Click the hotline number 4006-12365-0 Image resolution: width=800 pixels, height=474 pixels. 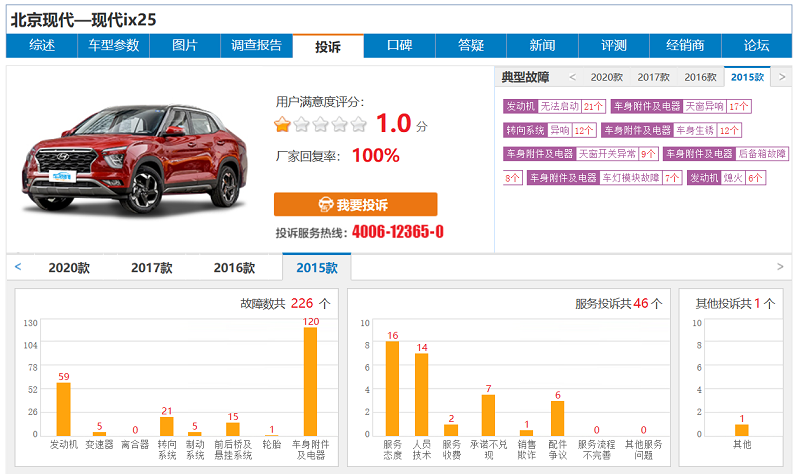click(x=397, y=232)
